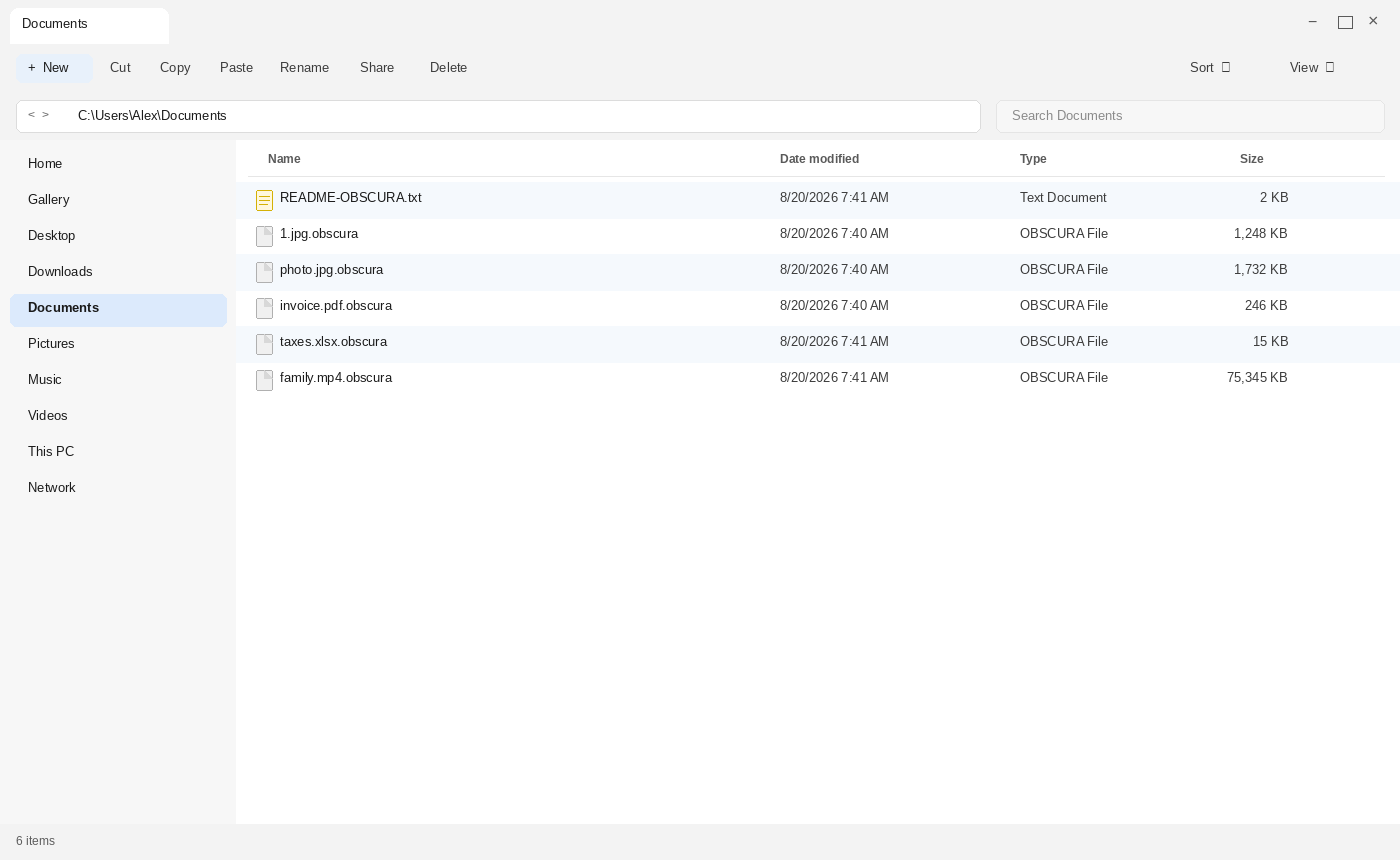Select the invoice.pdf.obscura file name
1400x860 pixels.
(336, 306)
